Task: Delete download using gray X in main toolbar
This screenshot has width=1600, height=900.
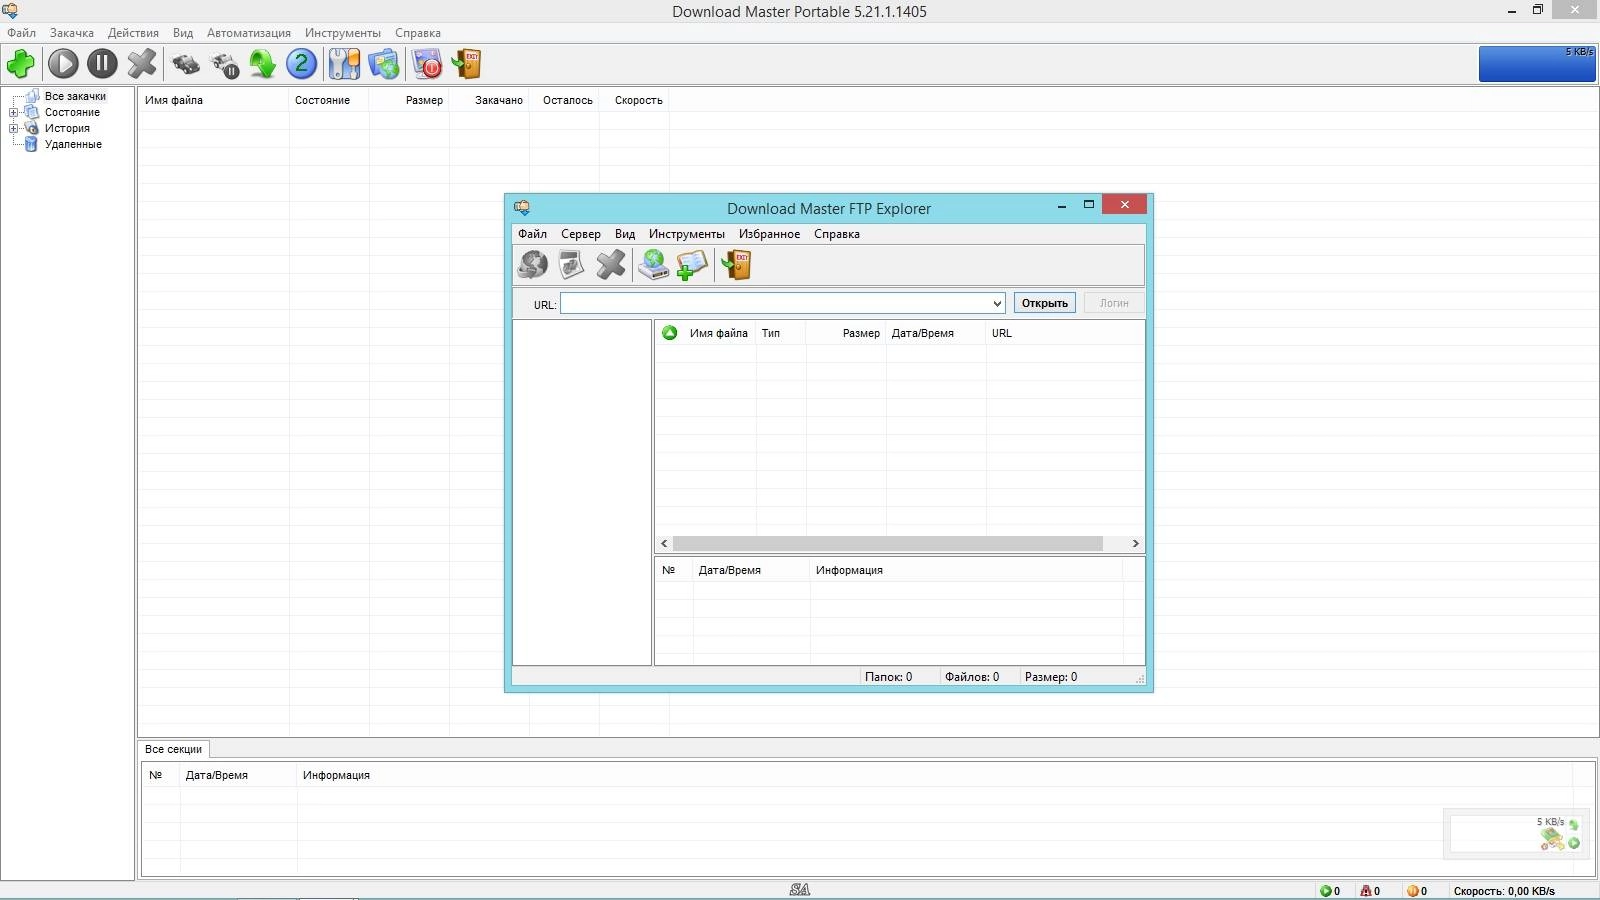Action: pos(142,64)
